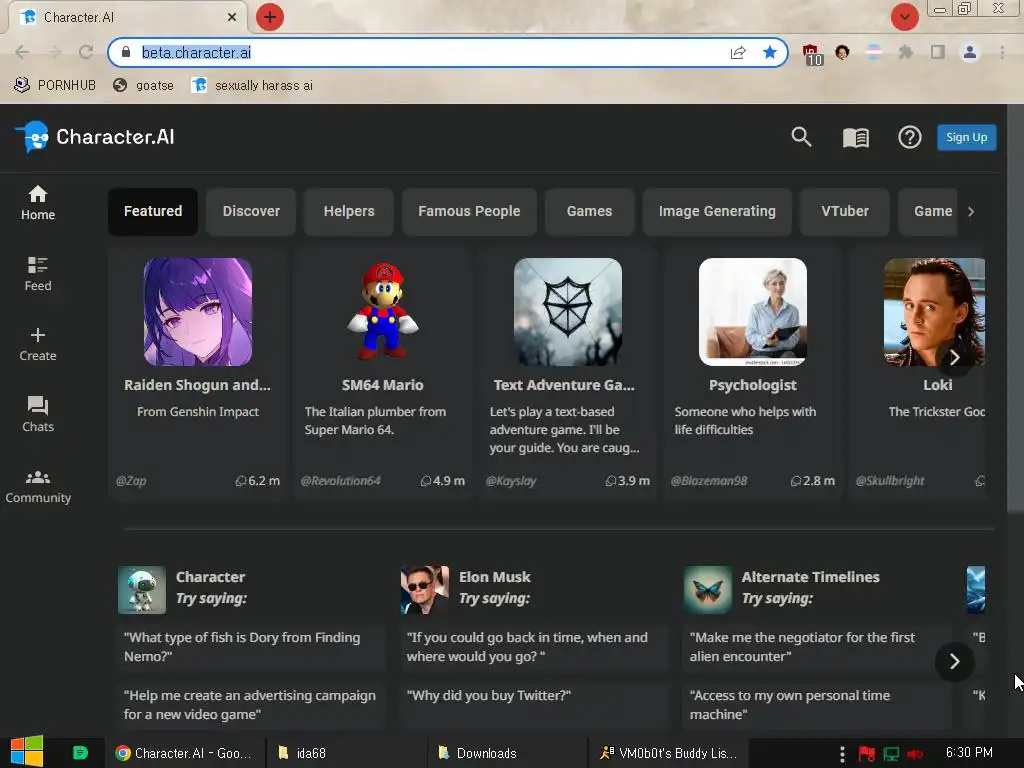Expand category tabs with right chevron

pyautogui.click(x=971, y=212)
